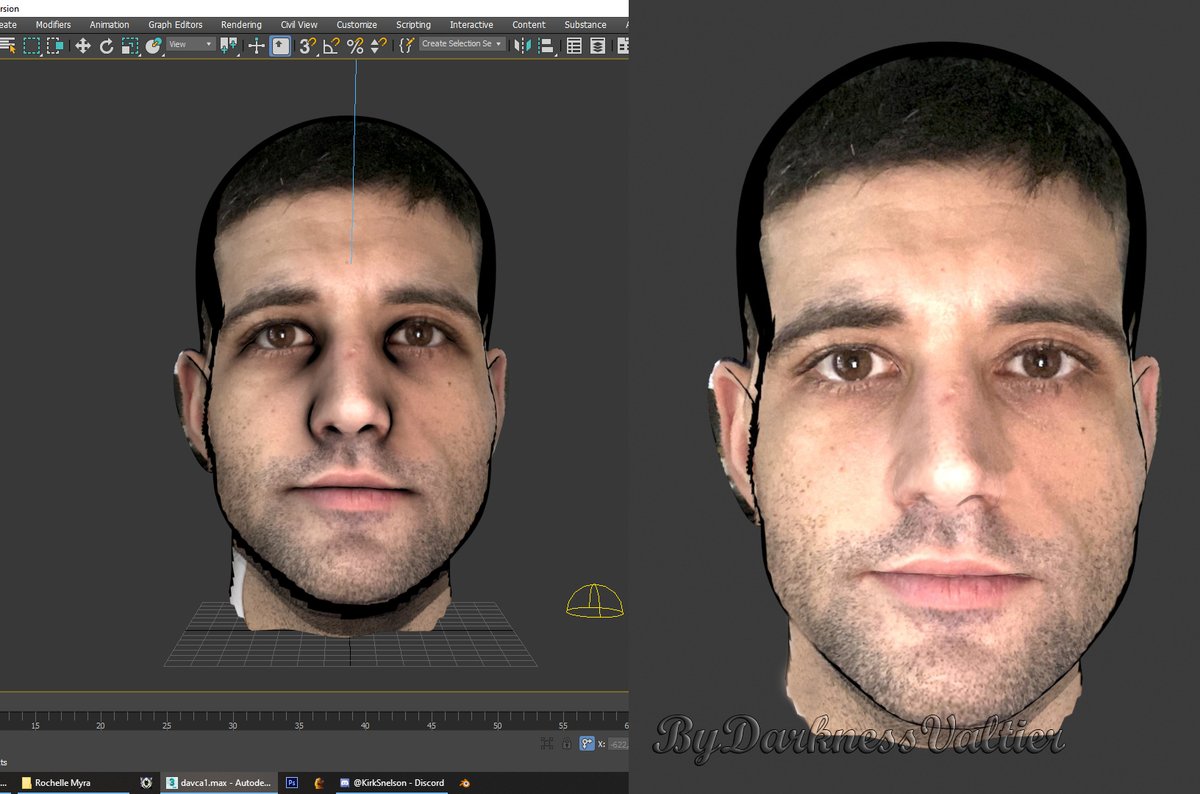Open the Content menu
This screenshot has width=1200, height=794.
pos(529,24)
